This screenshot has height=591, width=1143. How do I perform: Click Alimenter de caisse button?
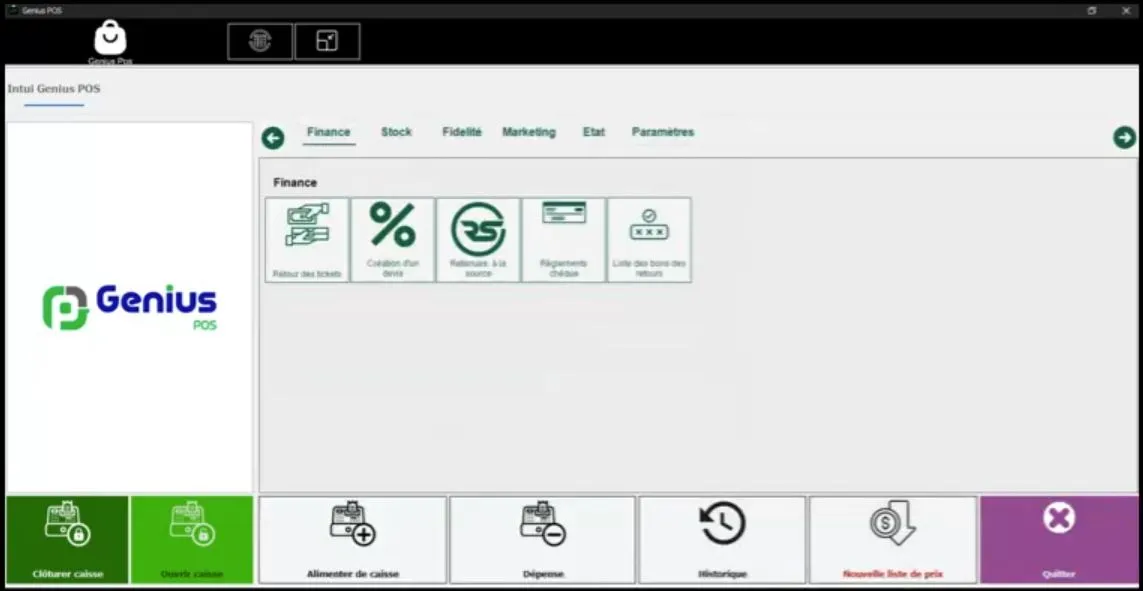click(x=353, y=540)
